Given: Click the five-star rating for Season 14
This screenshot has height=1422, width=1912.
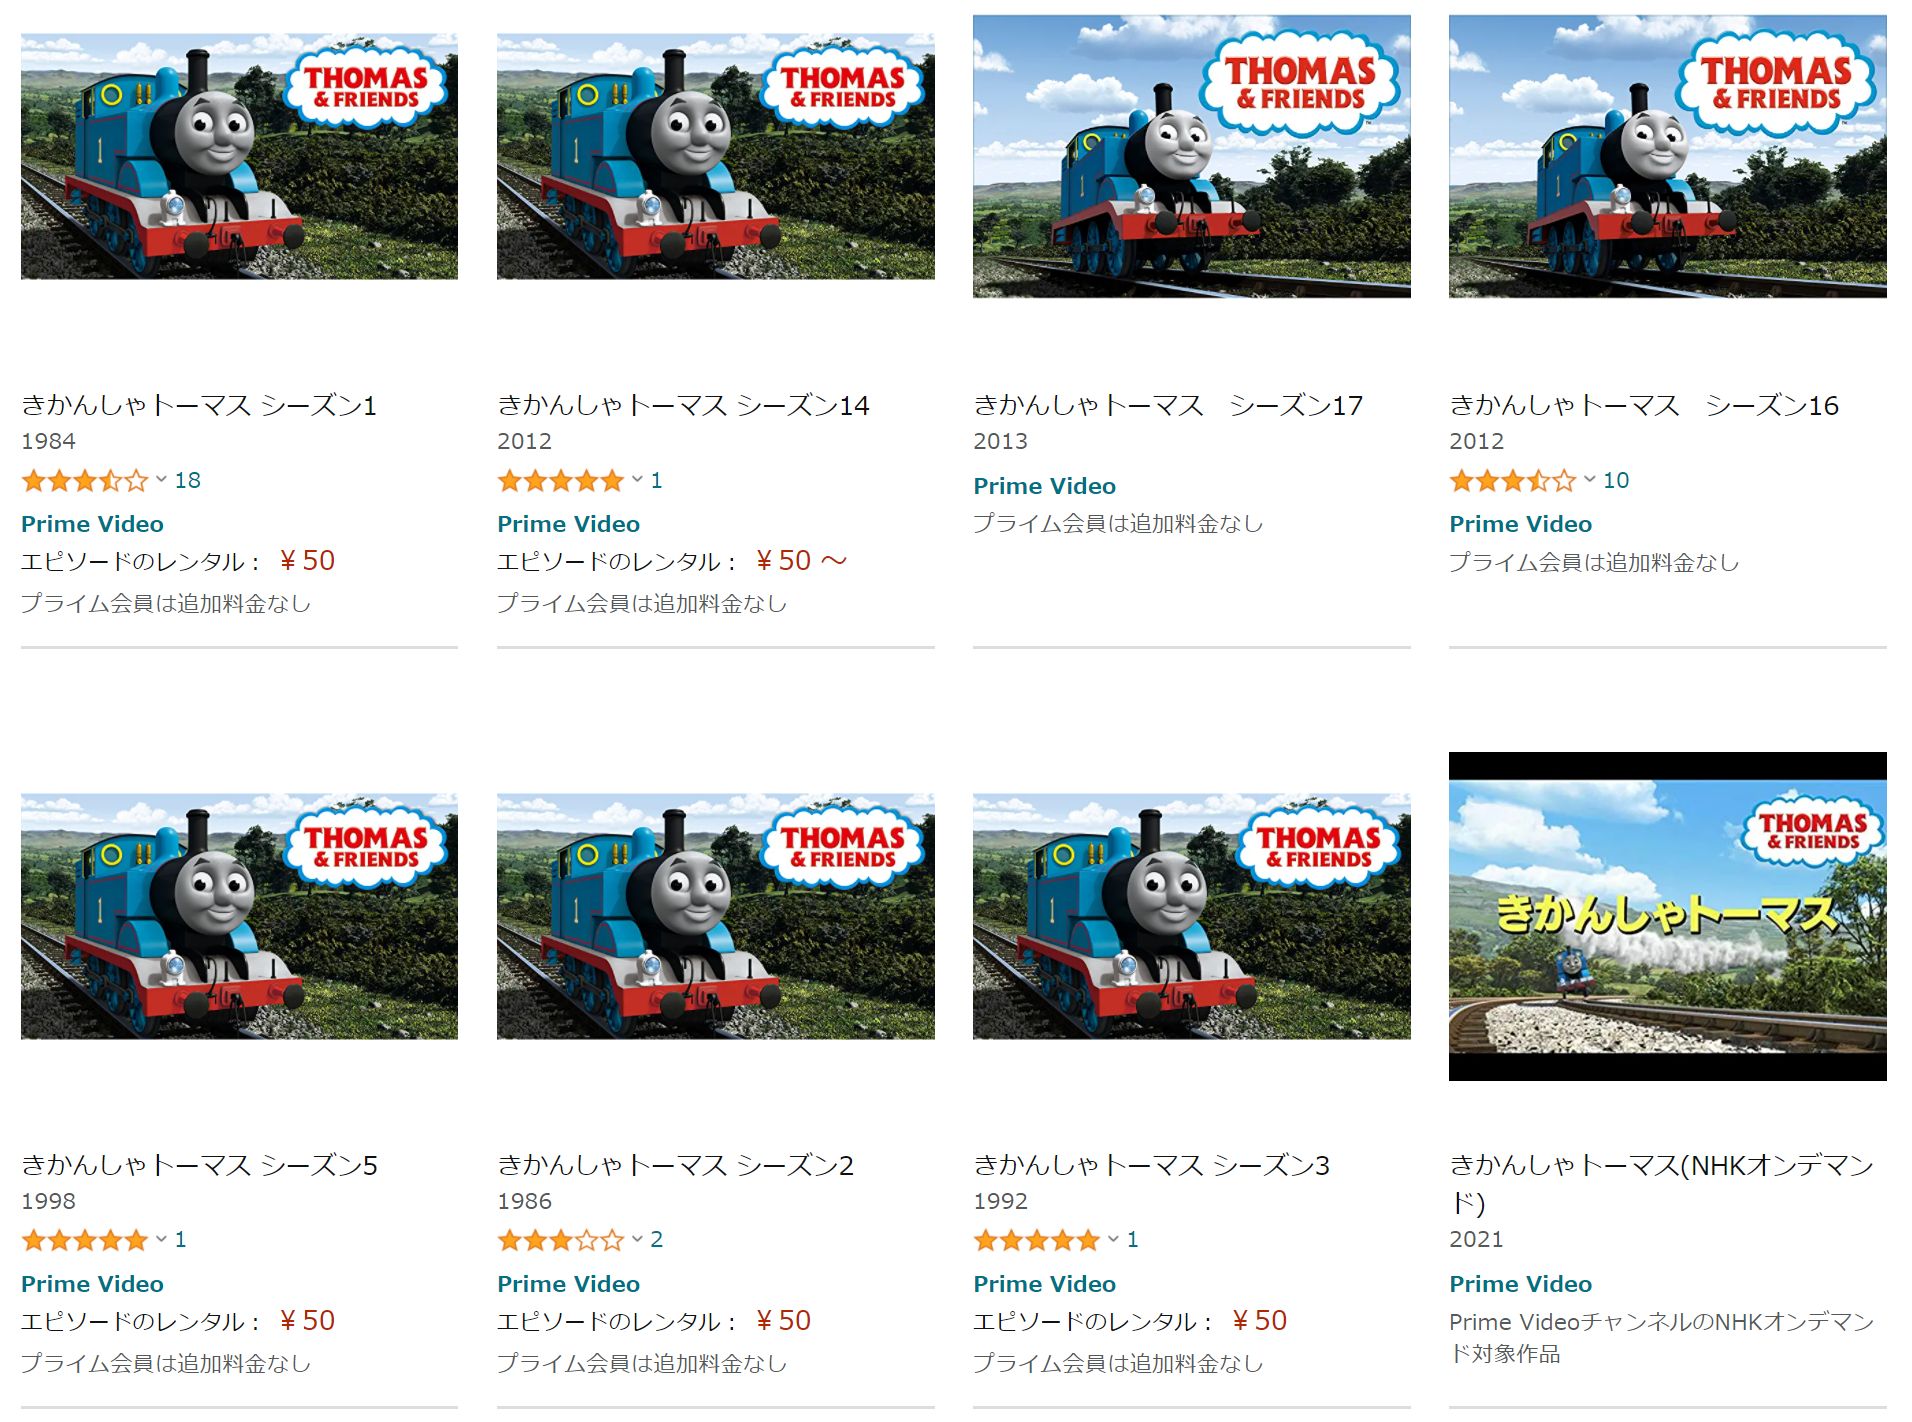Looking at the screenshot, I should 561,481.
